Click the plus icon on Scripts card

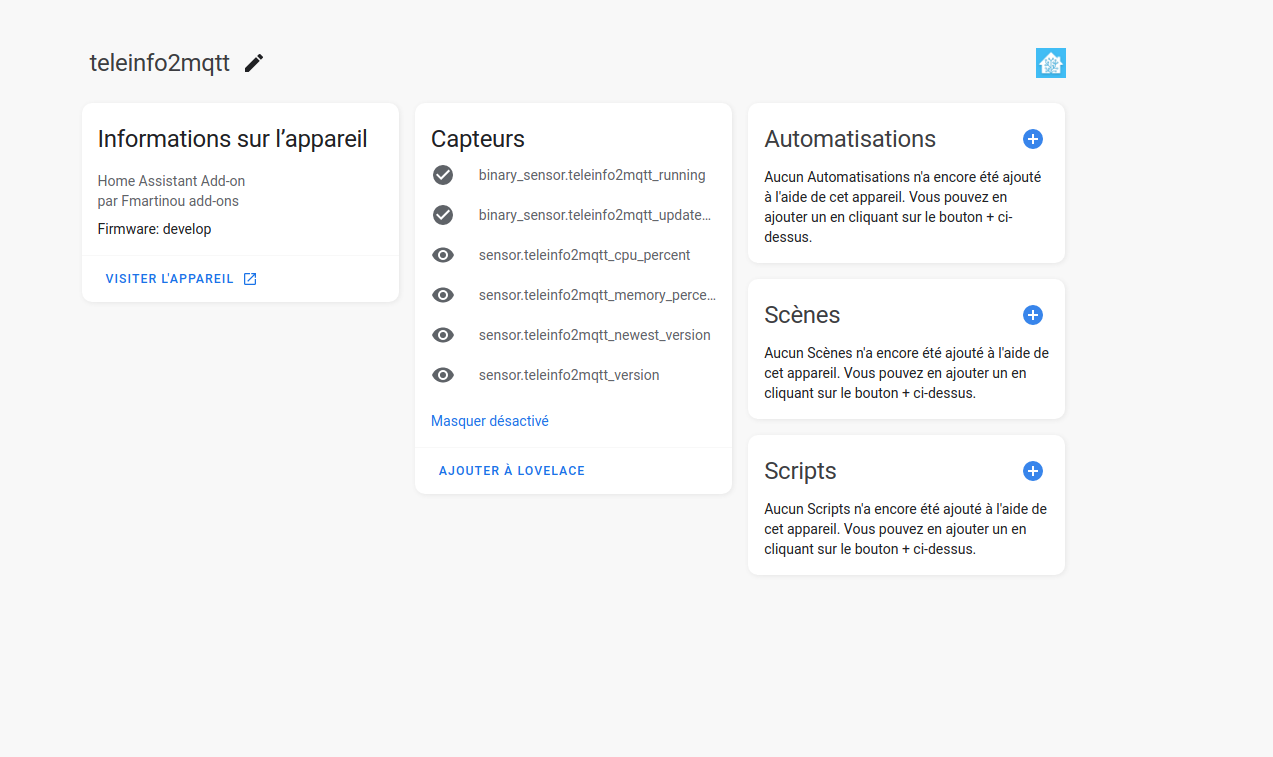(x=1032, y=471)
